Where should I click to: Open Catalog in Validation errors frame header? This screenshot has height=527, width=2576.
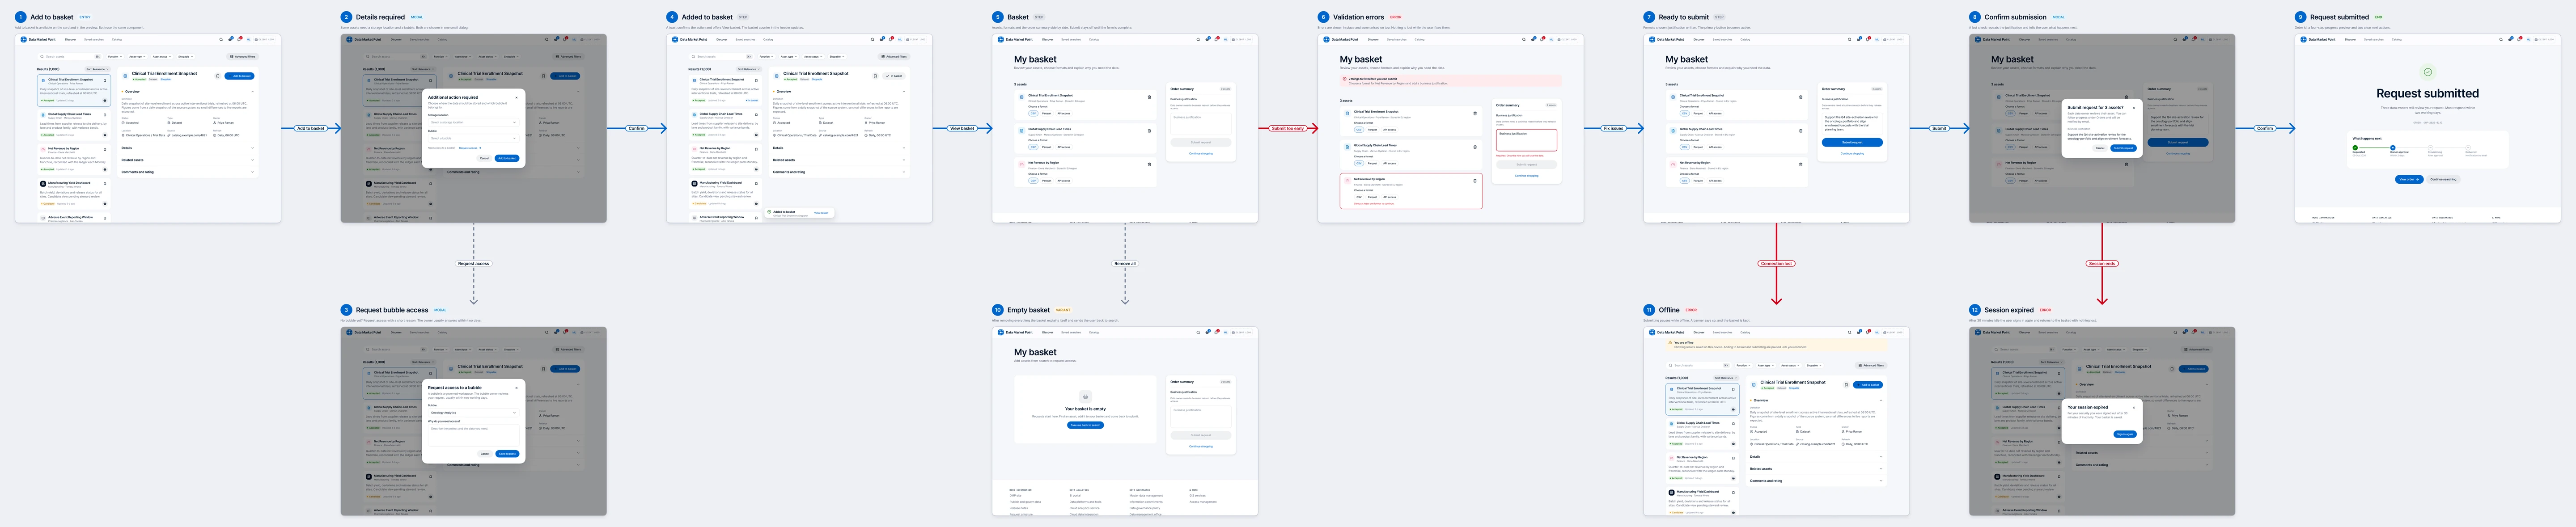(x=1420, y=40)
